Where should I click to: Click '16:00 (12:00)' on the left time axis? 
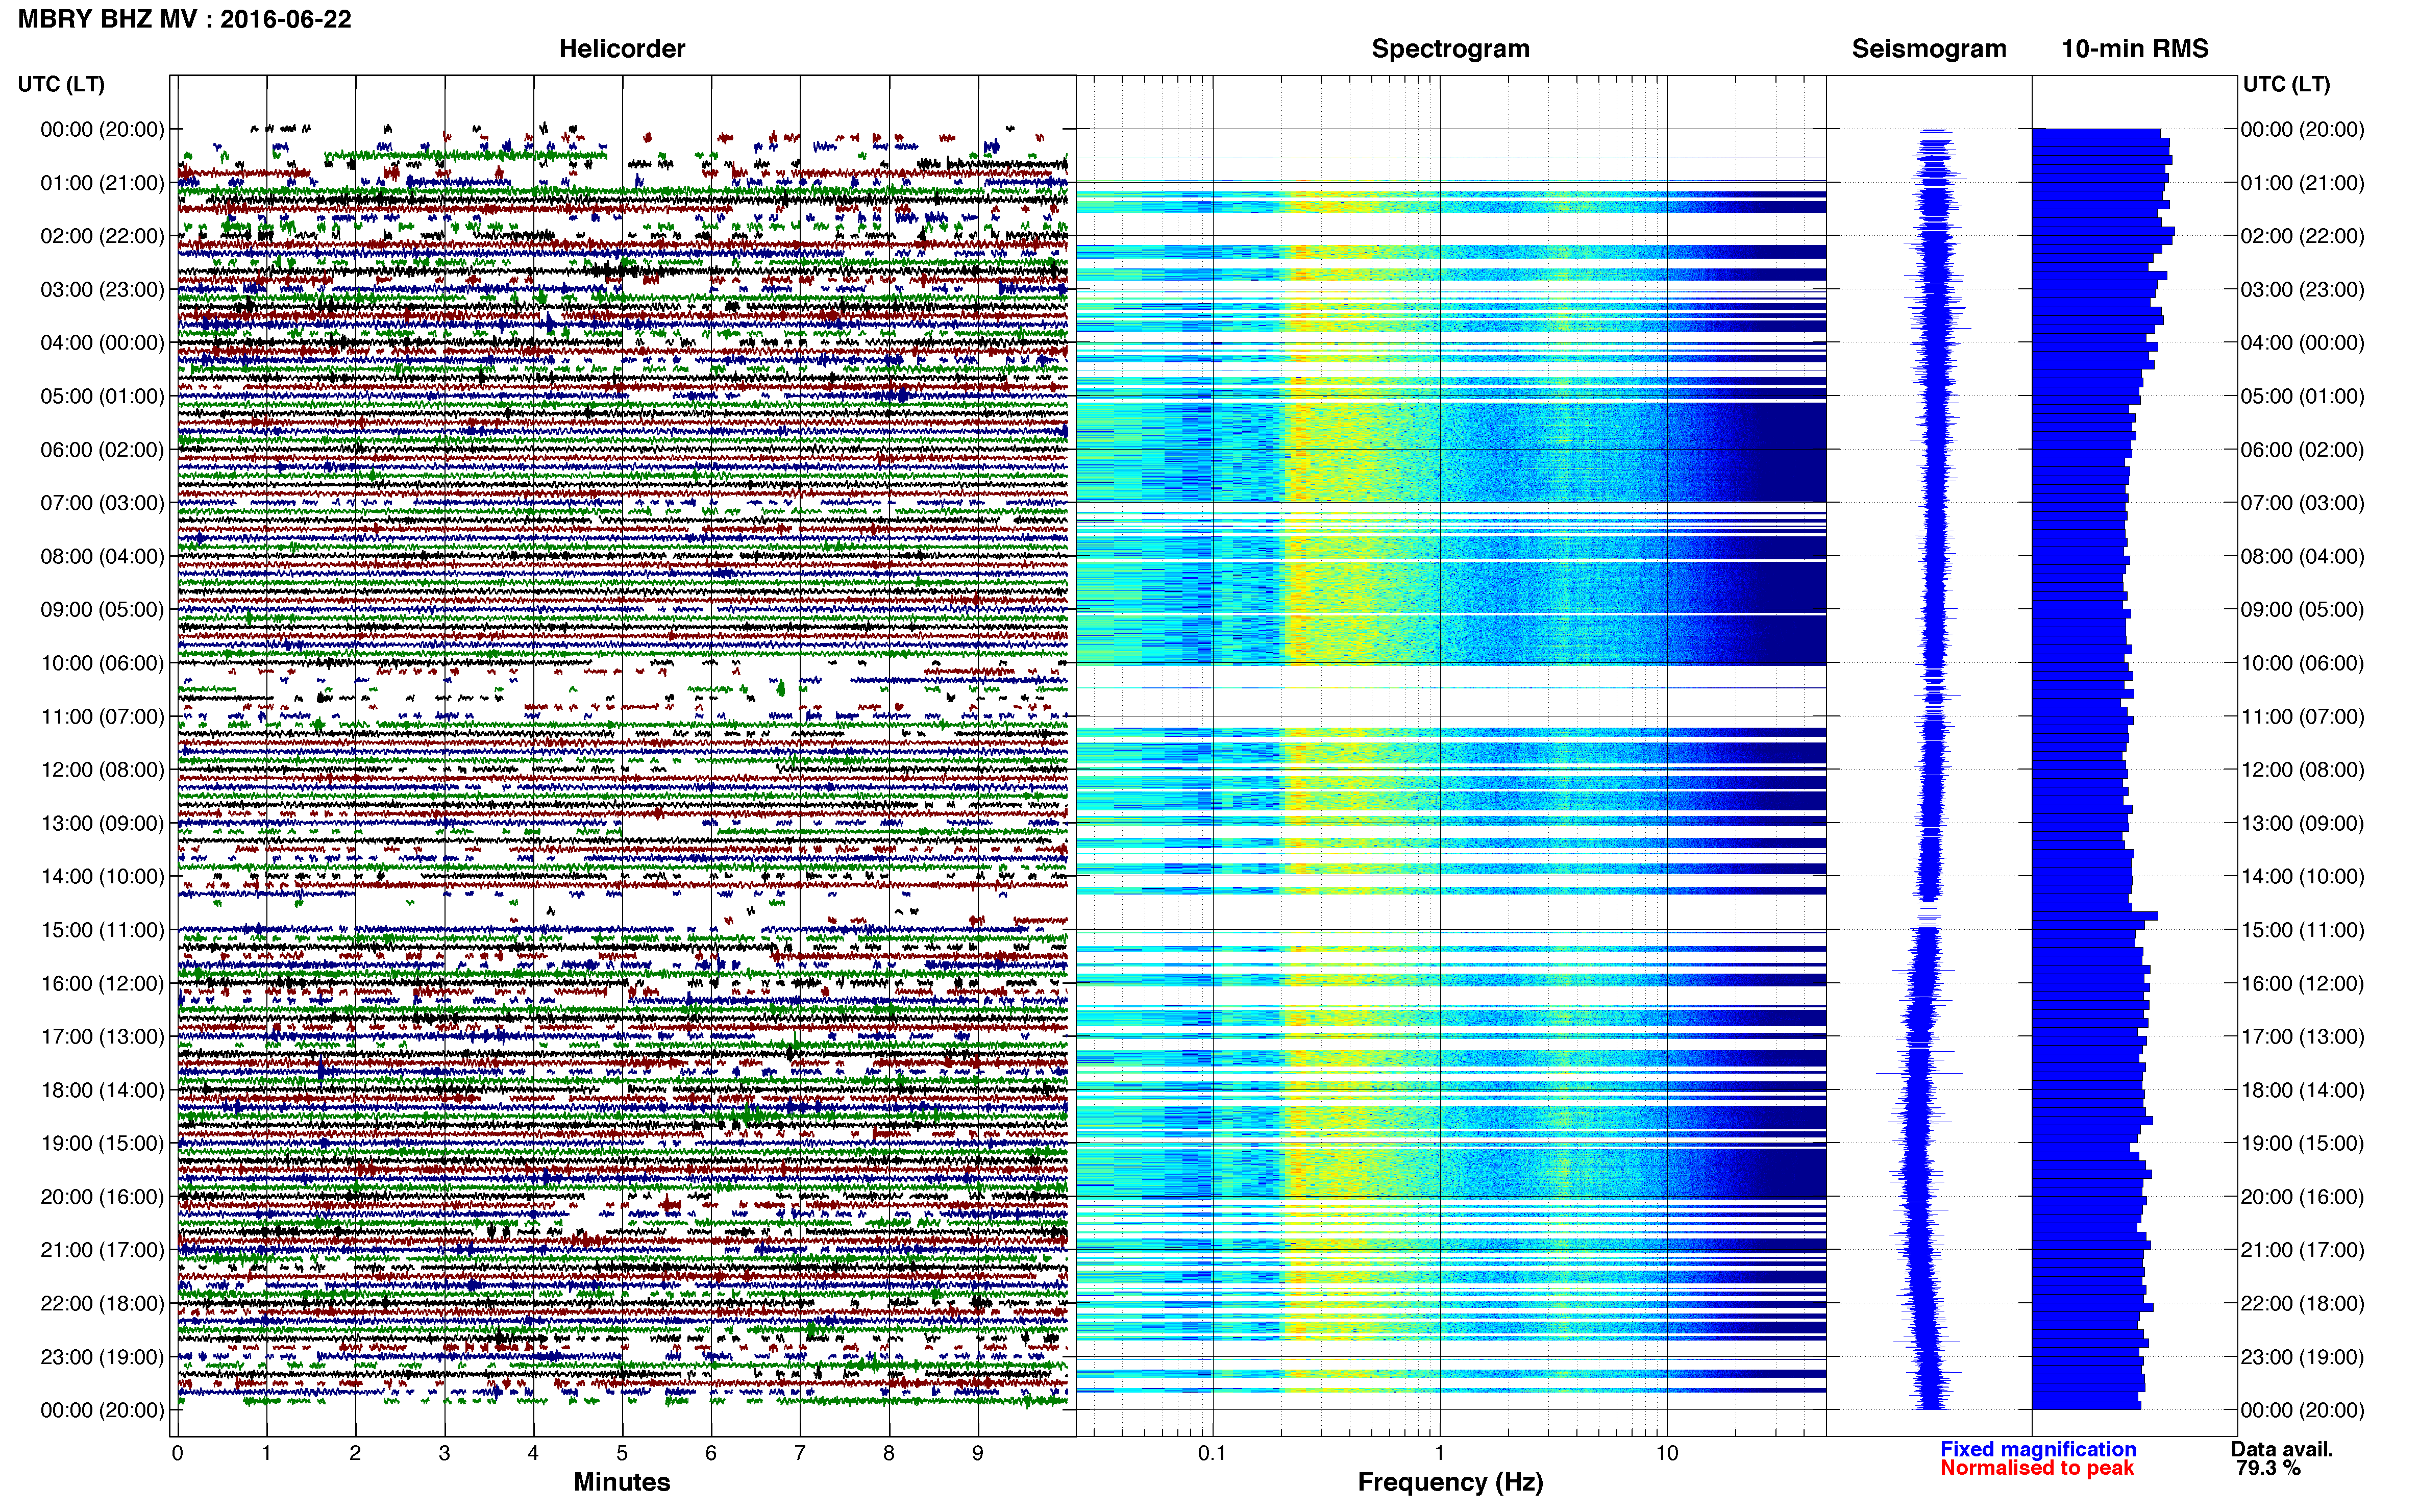pos(102,984)
